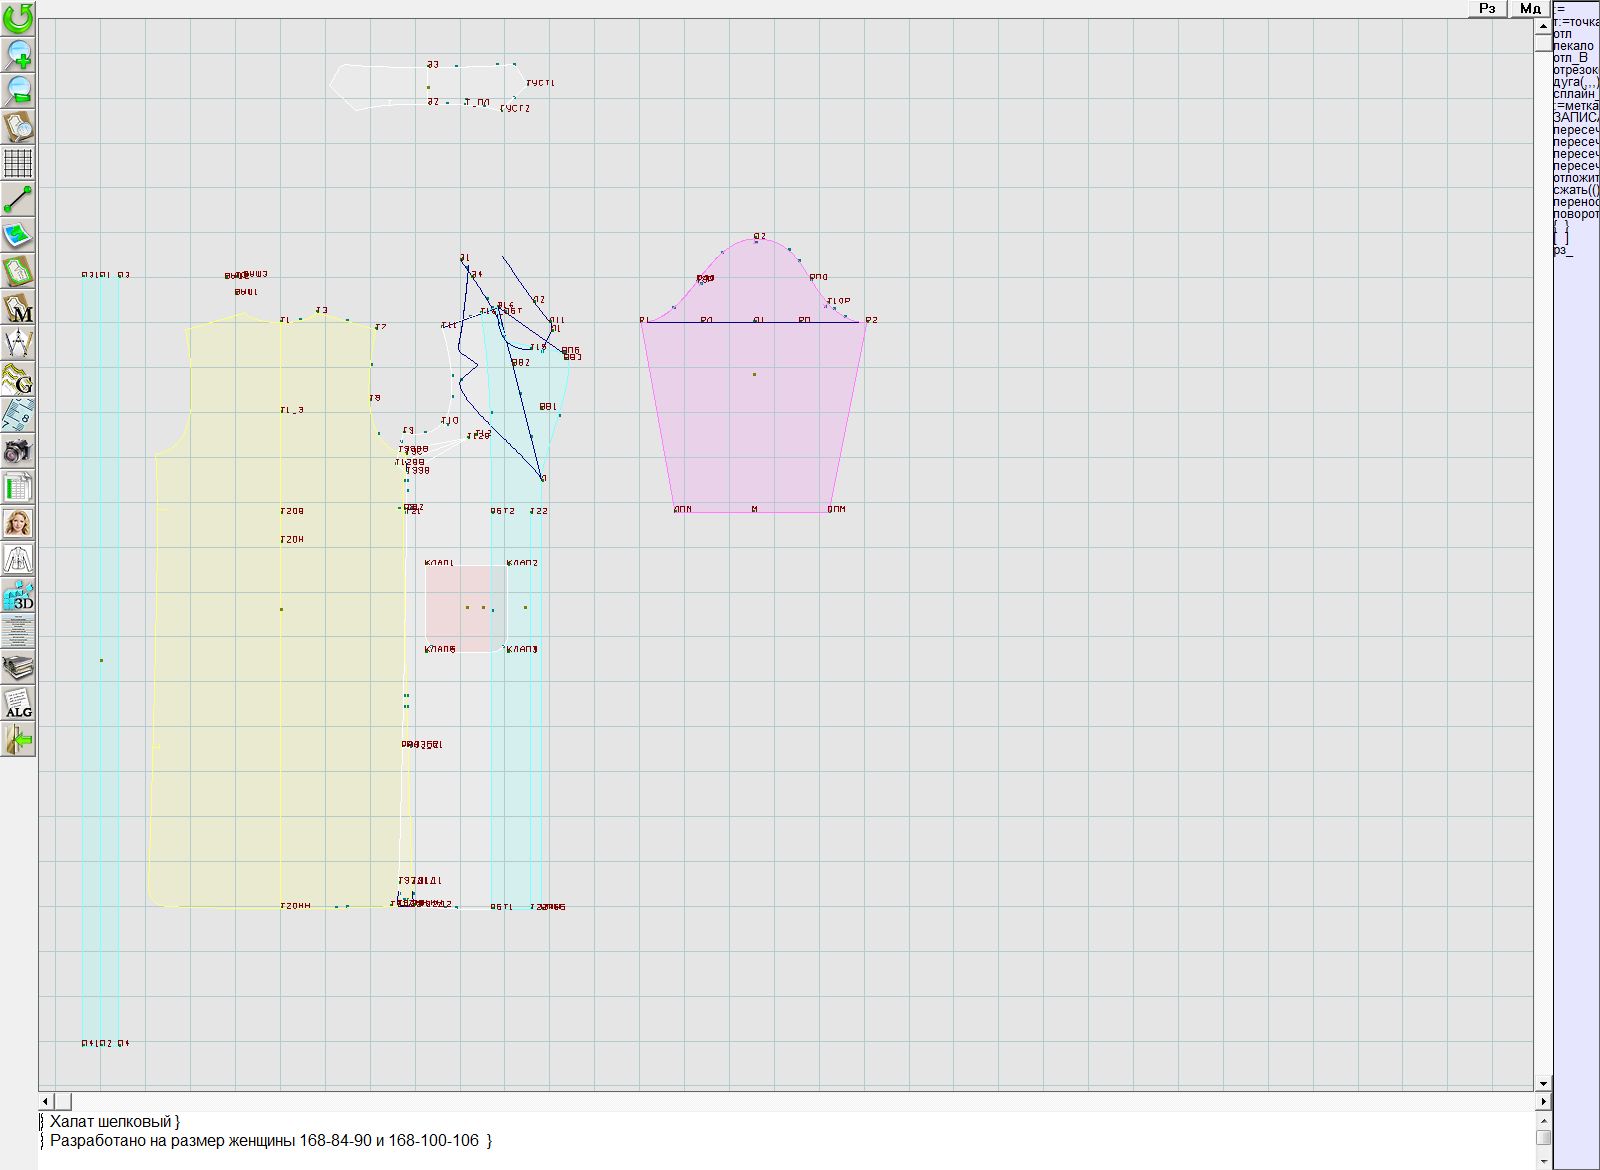1600x1170 pixels.
Task: Open the compass drafting tool icon
Action: pos(18,343)
